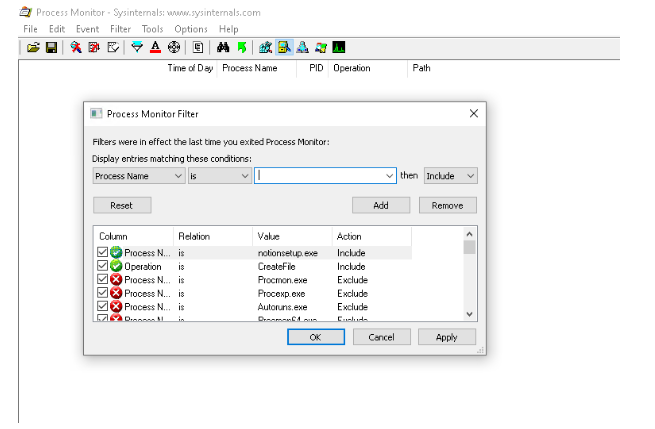Toggle Show Process and Thread Activity icon

321,48
